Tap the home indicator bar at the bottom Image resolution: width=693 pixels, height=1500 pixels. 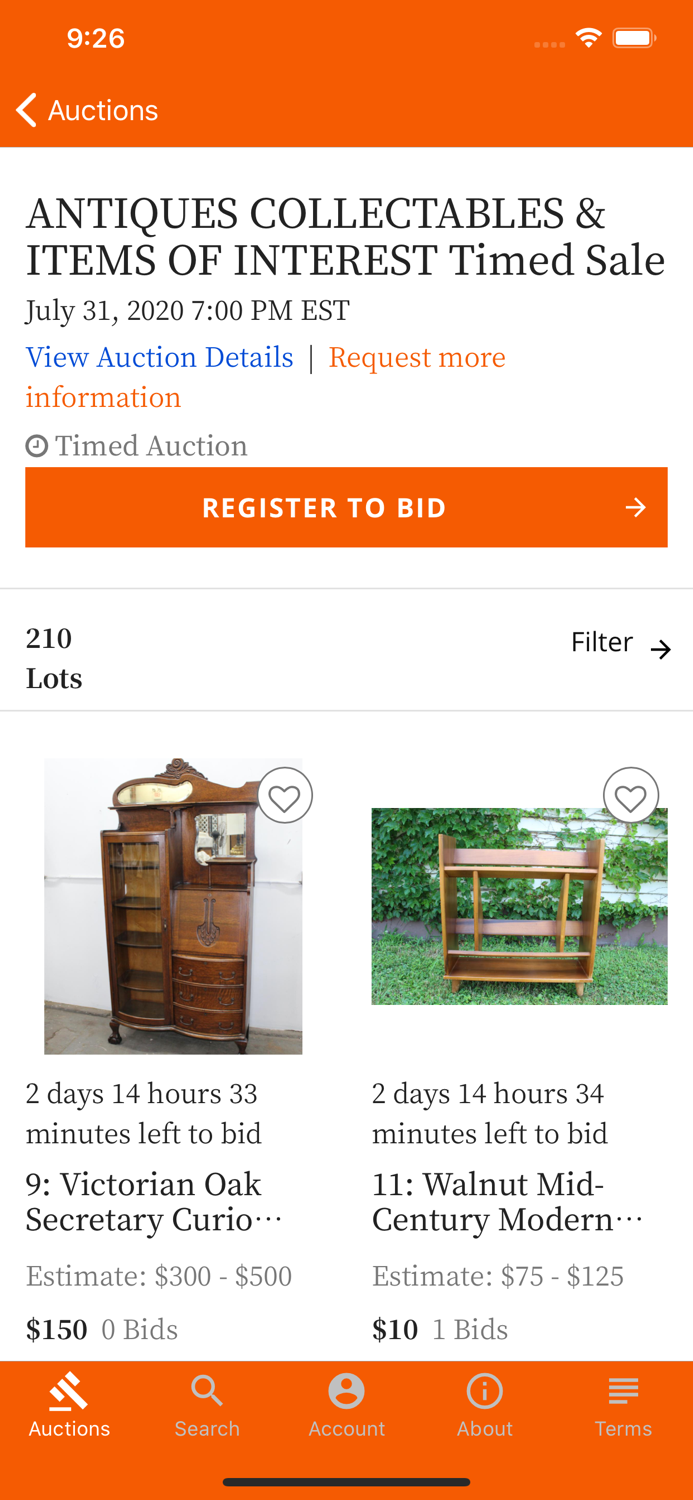(346, 1481)
